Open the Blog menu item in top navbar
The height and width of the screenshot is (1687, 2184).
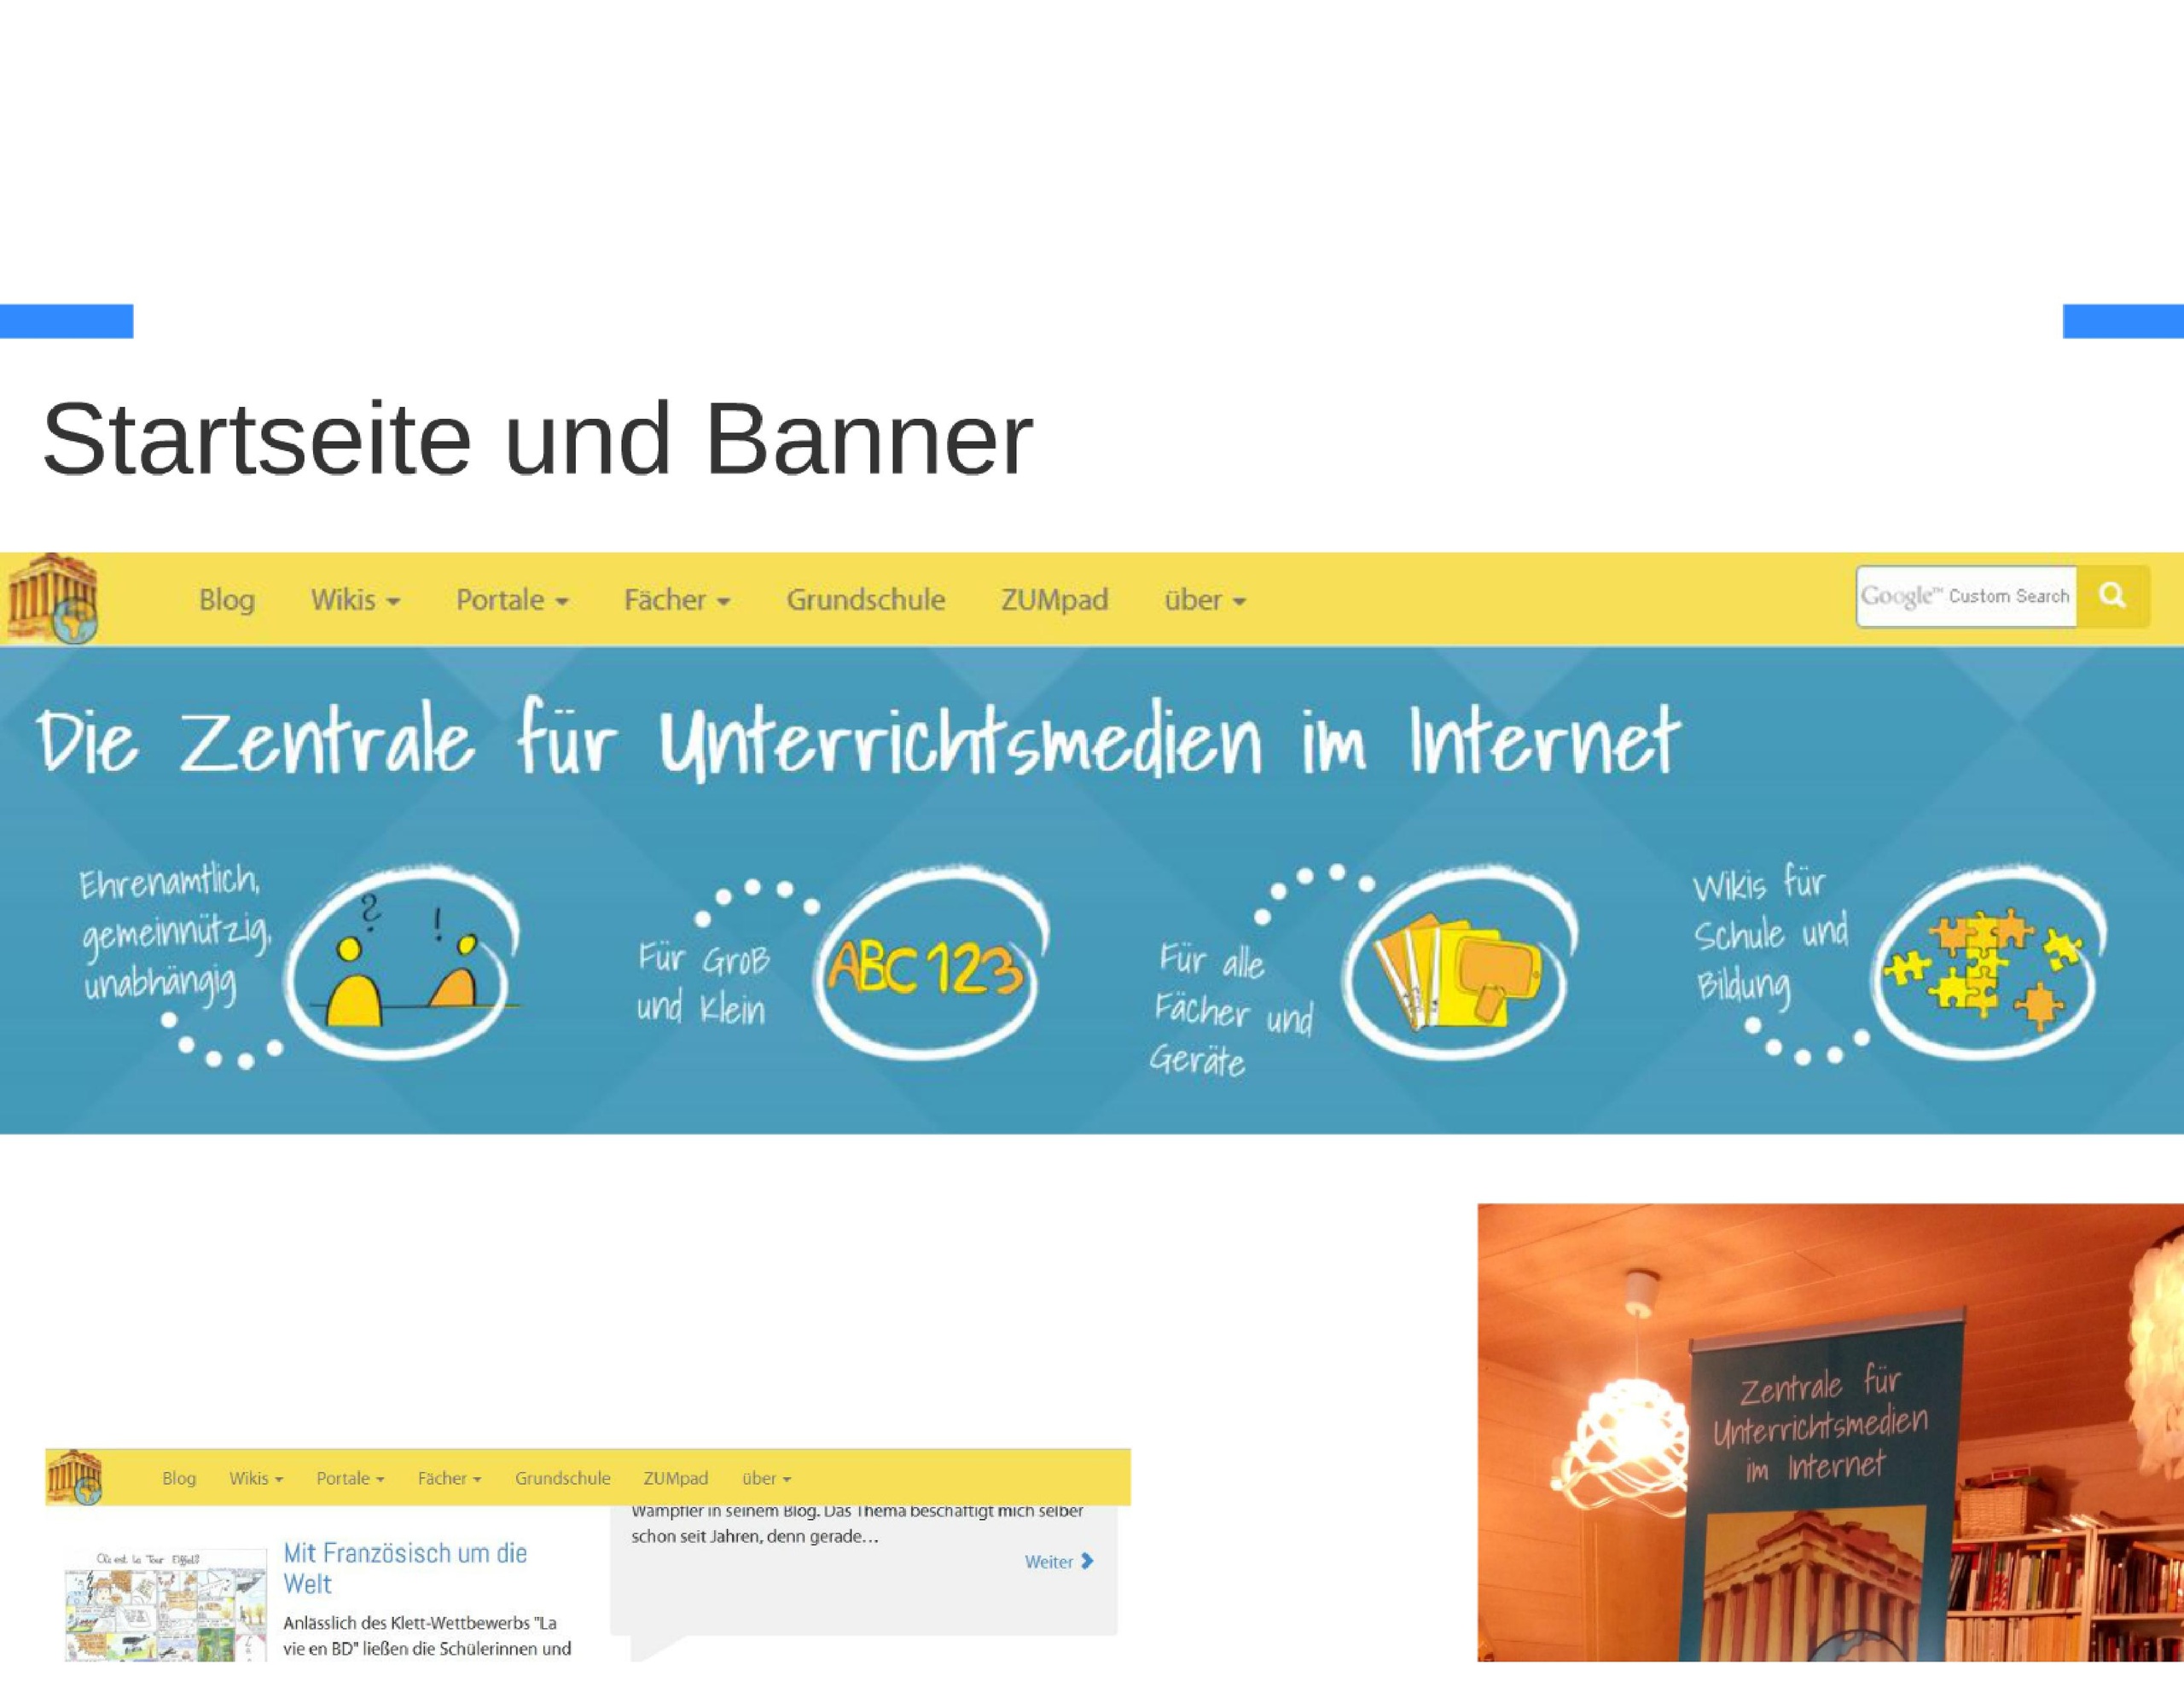click(x=227, y=600)
